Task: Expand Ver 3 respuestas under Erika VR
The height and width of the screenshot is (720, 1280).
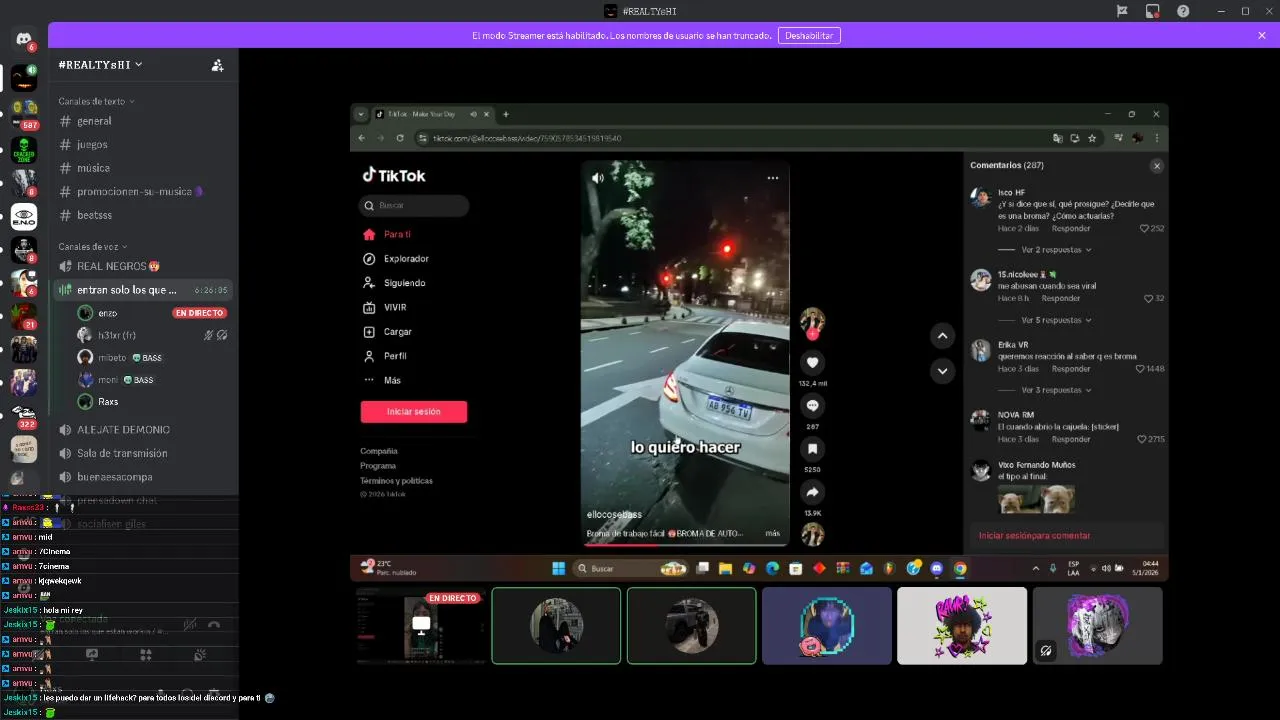Action: (x=1056, y=390)
